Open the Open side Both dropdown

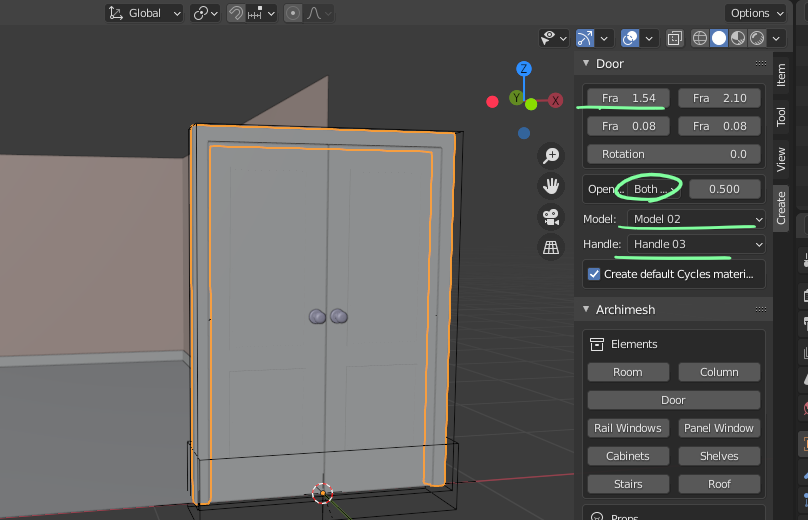653,189
